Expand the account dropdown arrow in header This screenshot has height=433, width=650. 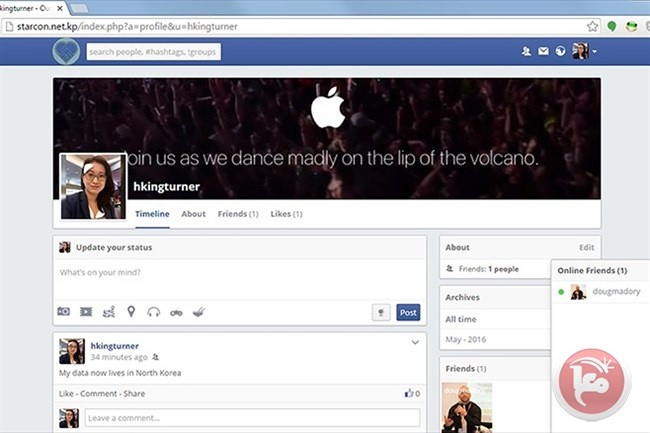(594, 52)
